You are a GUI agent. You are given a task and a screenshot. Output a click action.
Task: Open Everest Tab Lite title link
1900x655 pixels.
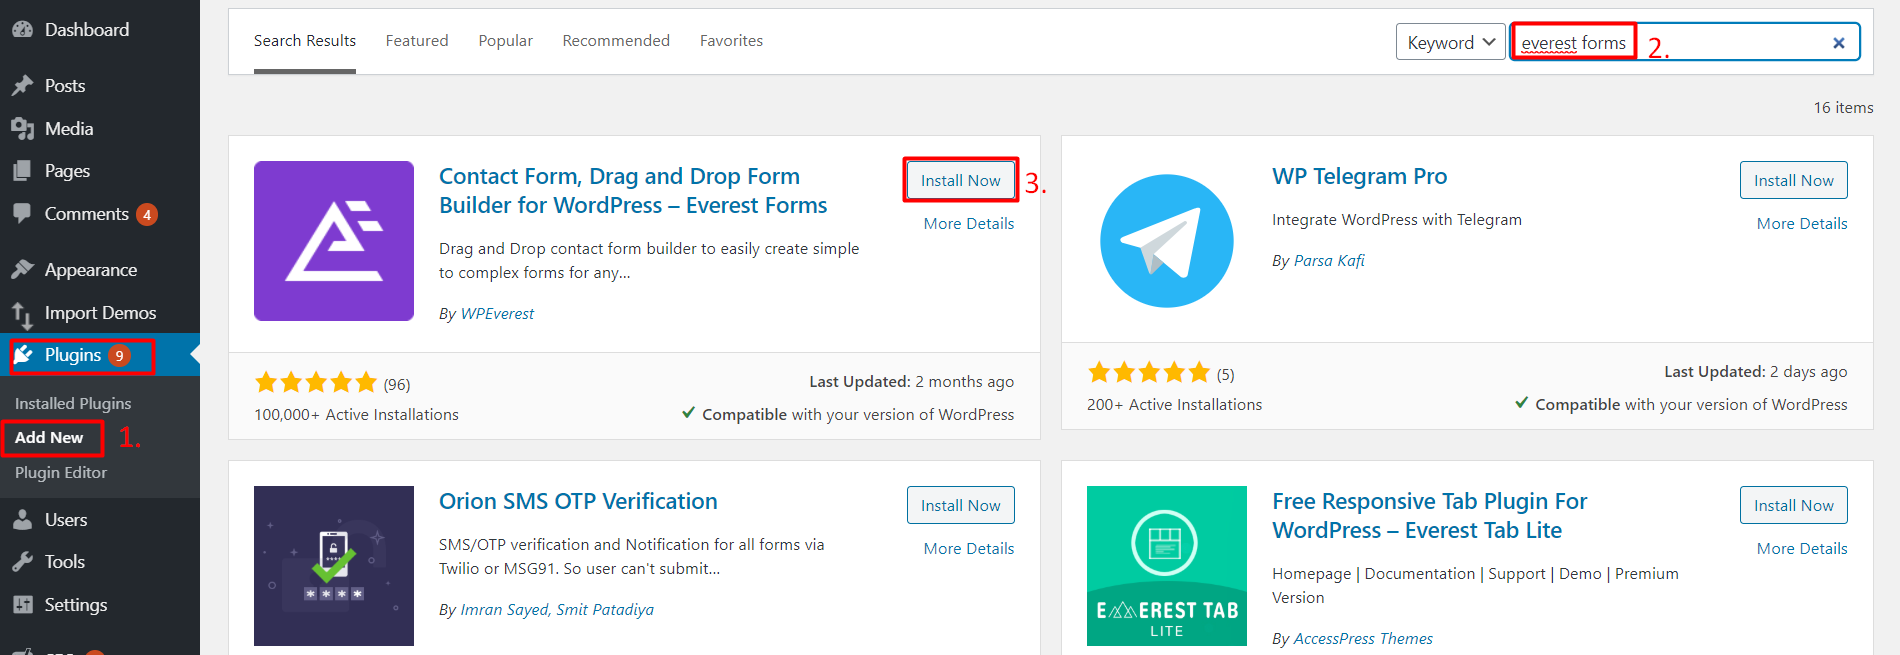1429,516
